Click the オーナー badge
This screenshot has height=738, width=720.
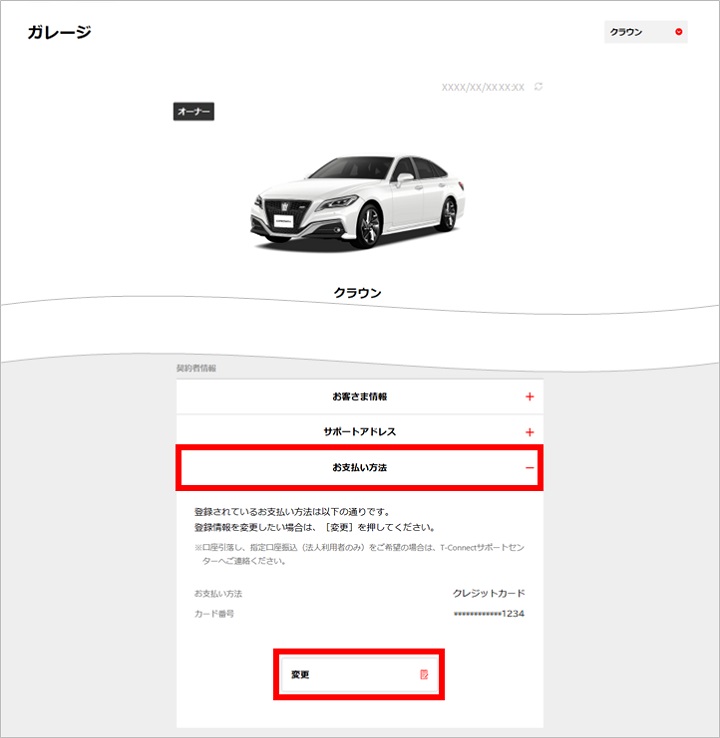tap(193, 112)
